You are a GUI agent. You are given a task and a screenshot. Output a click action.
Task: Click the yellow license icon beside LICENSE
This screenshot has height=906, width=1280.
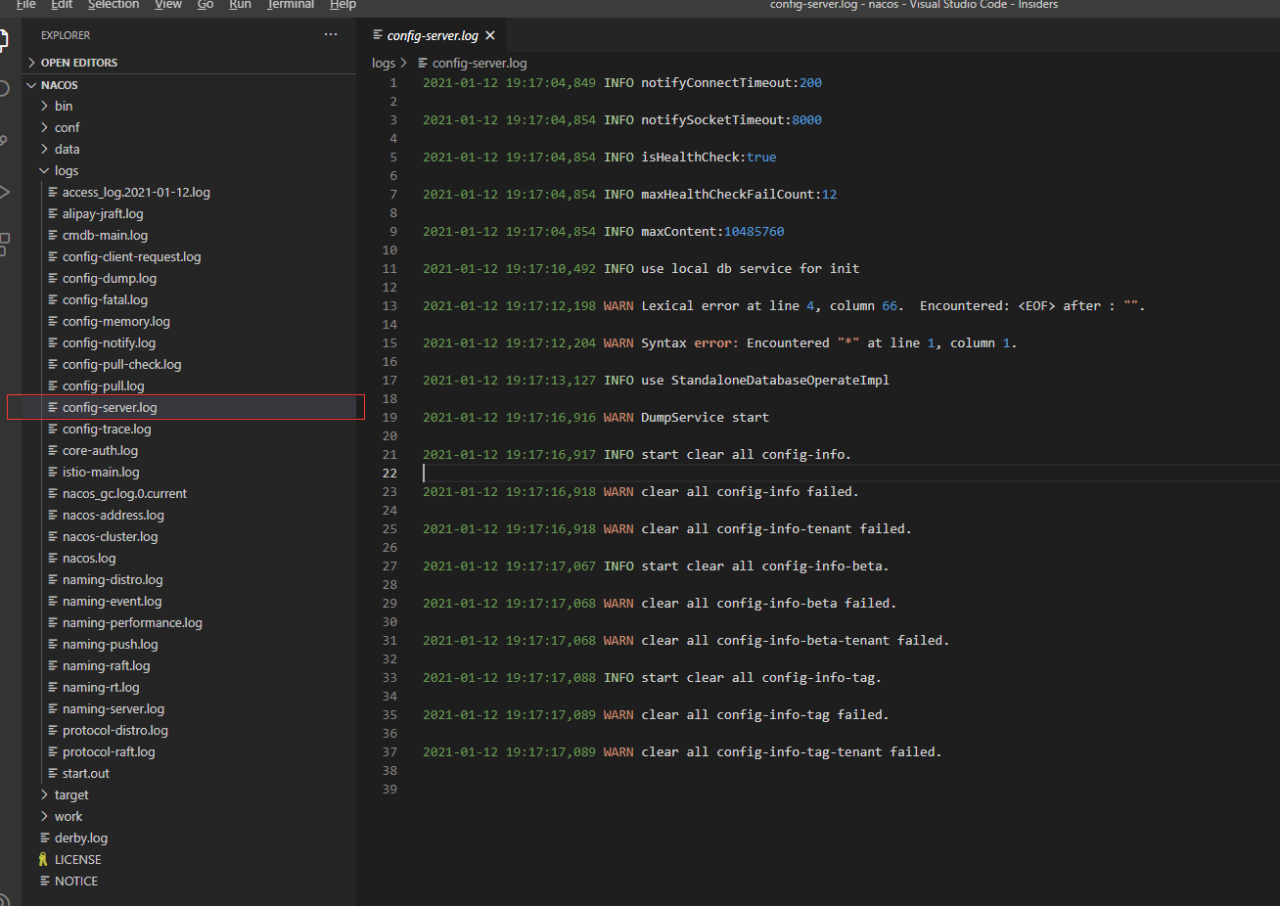pyautogui.click(x=43, y=859)
